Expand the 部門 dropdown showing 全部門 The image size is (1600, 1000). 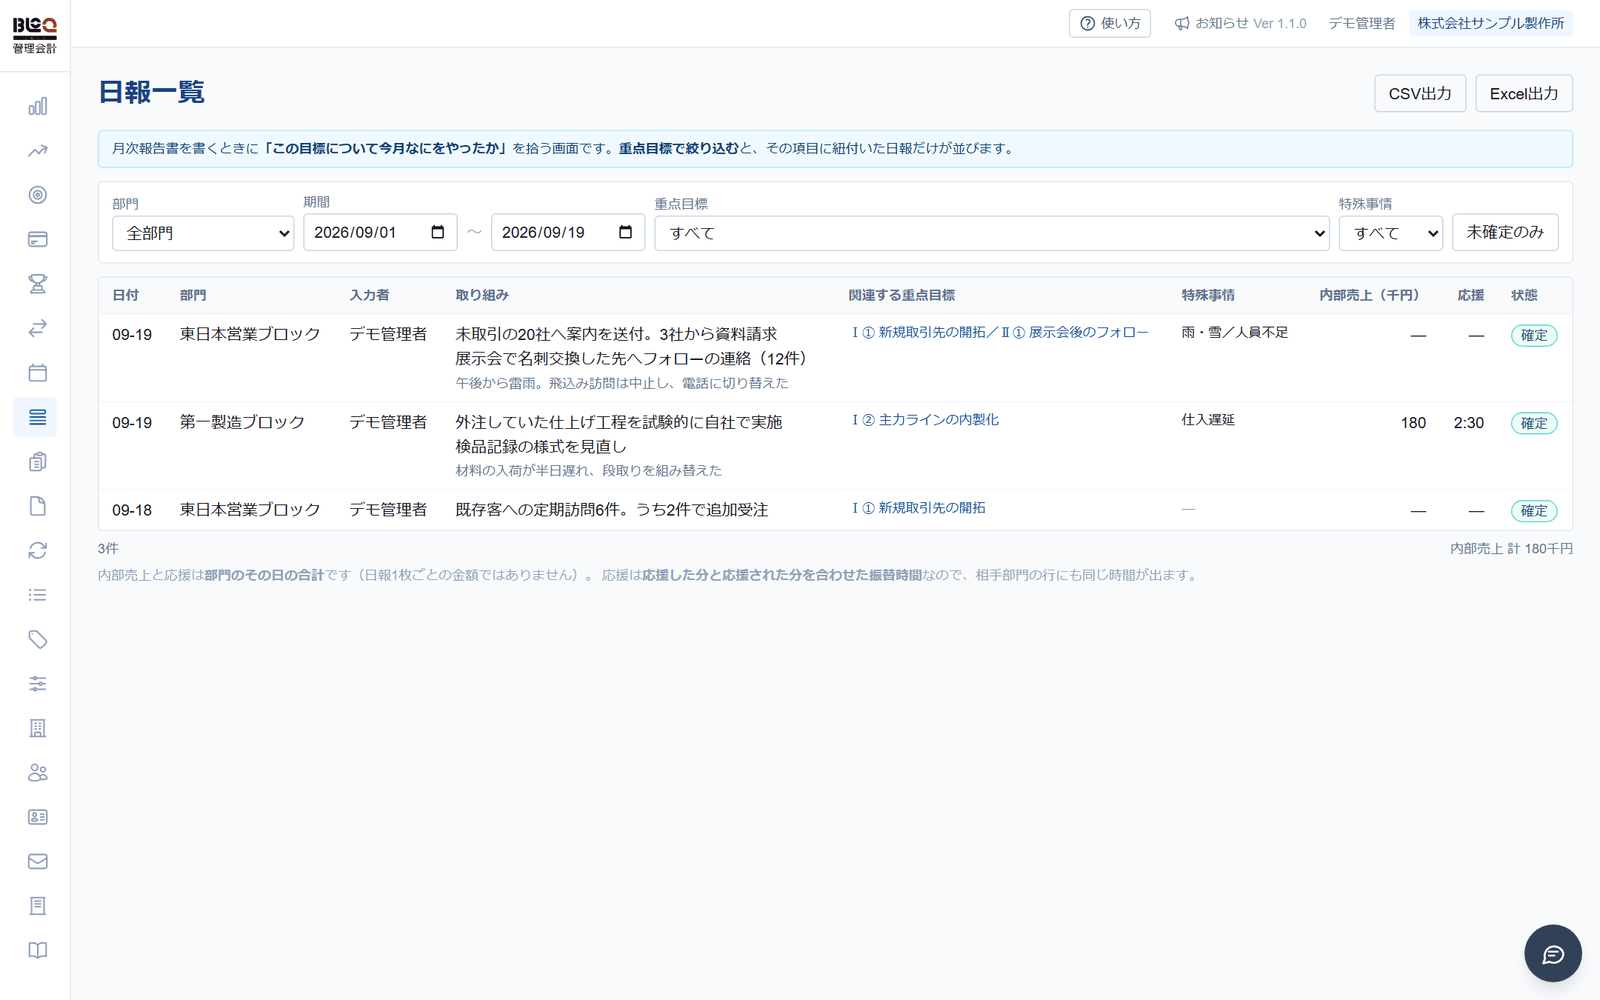(203, 233)
